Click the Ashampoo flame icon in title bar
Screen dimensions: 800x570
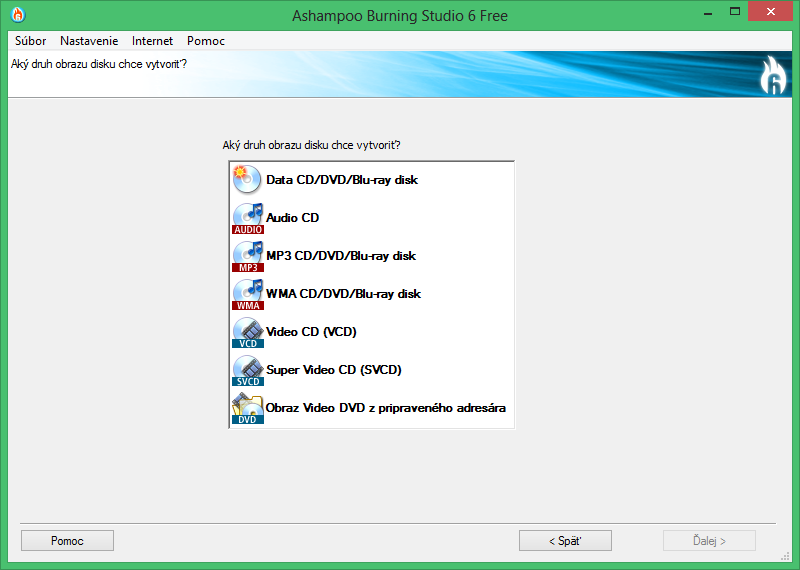coord(18,15)
